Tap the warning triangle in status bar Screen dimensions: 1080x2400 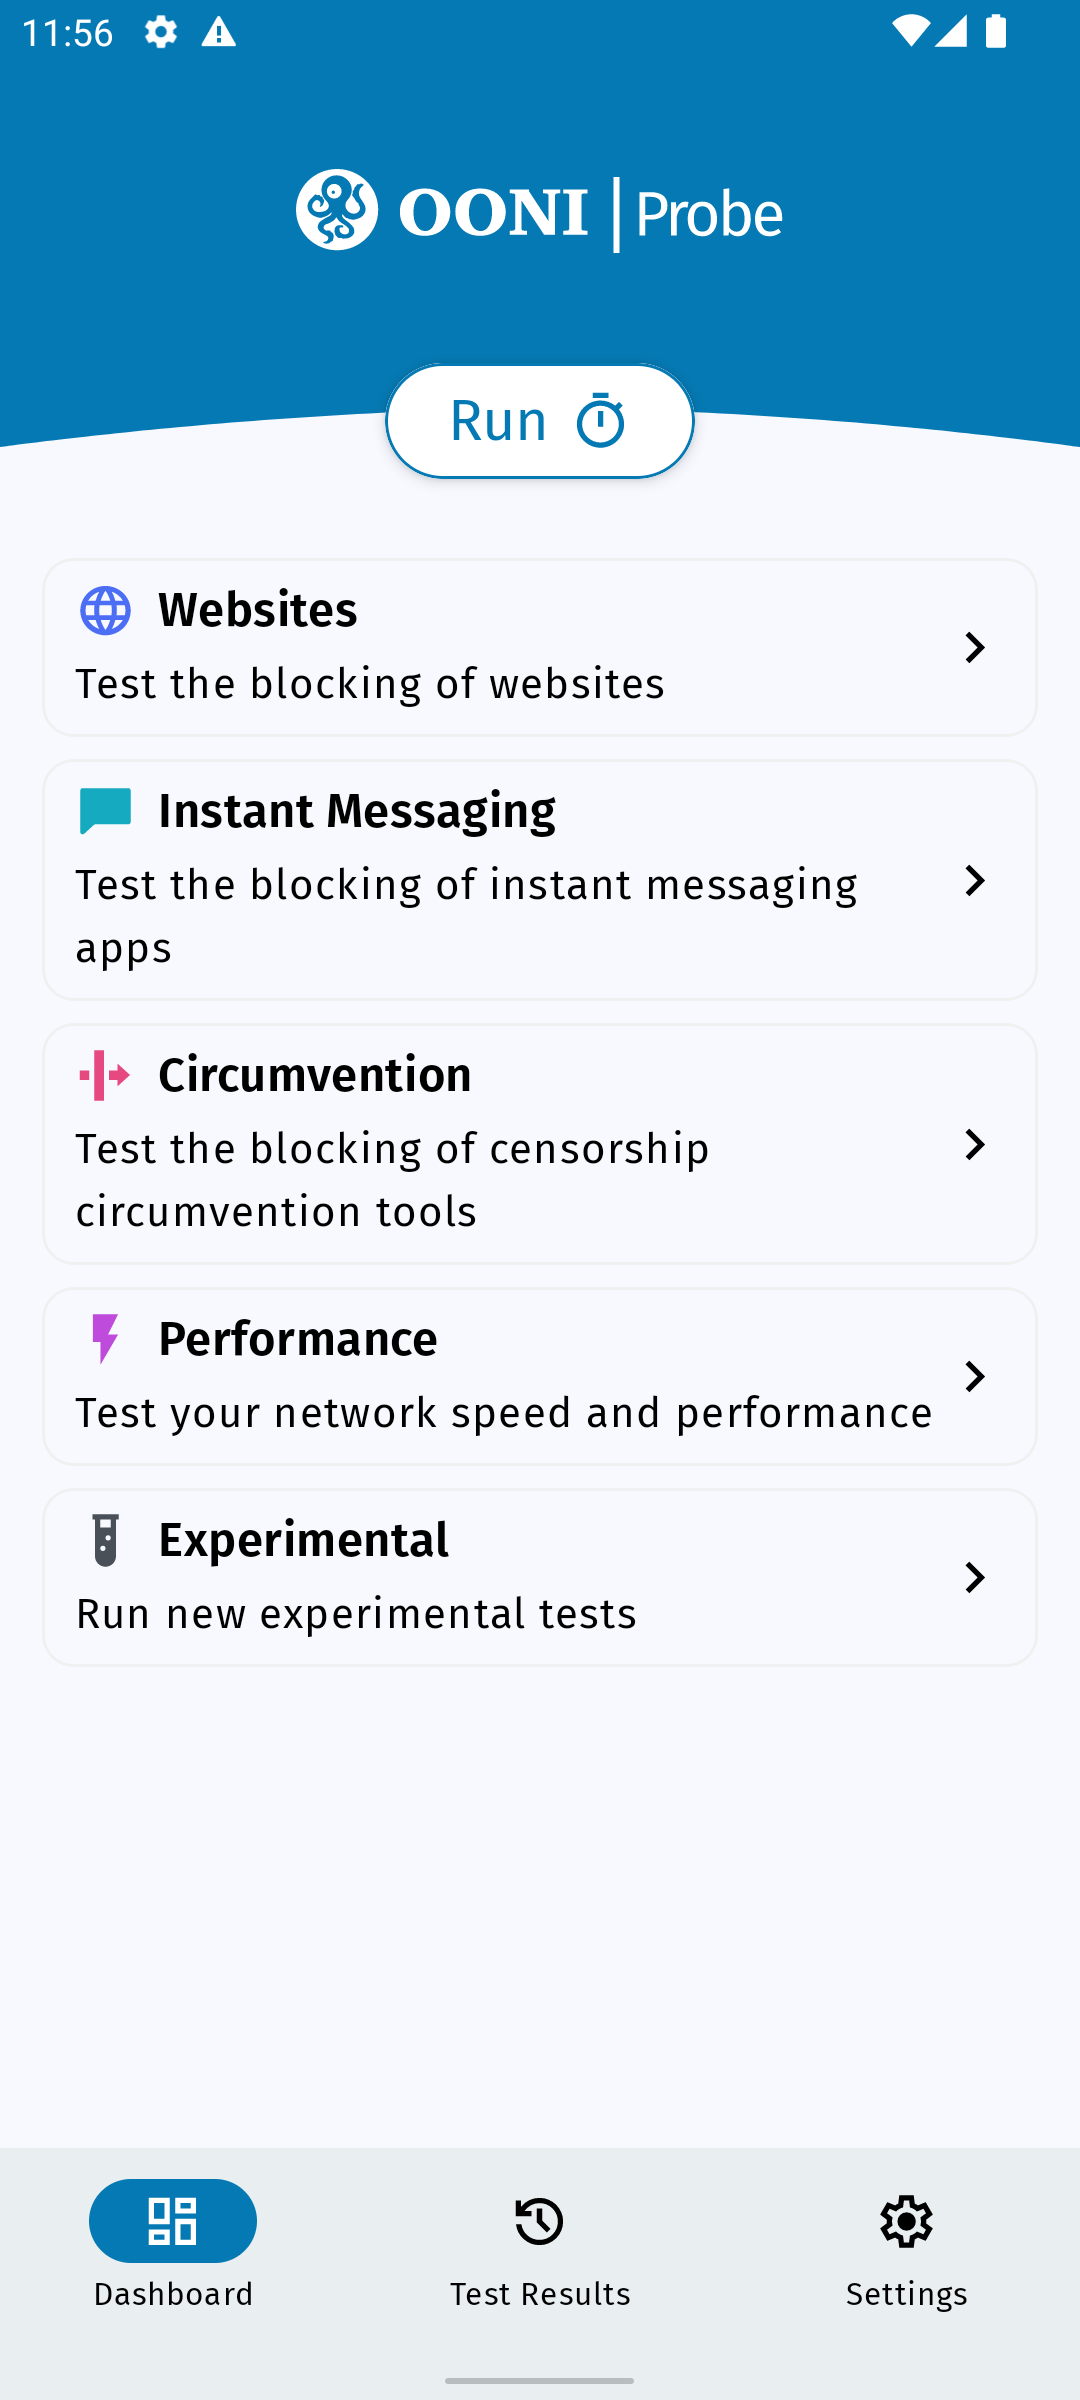tap(218, 32)
